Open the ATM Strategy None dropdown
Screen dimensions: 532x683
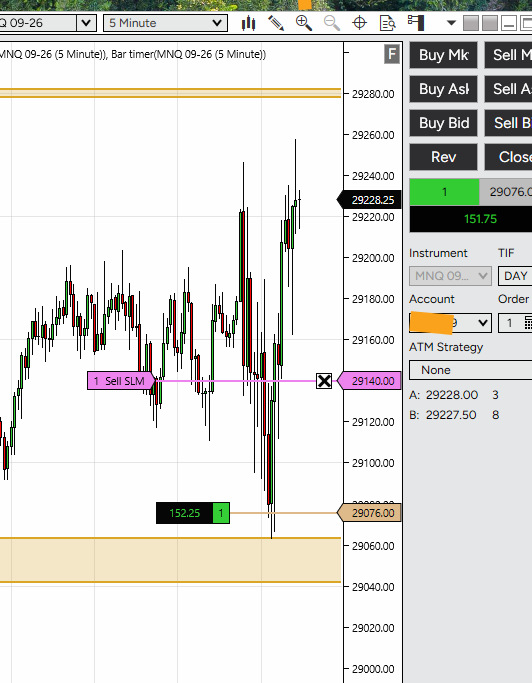[471, 370]
